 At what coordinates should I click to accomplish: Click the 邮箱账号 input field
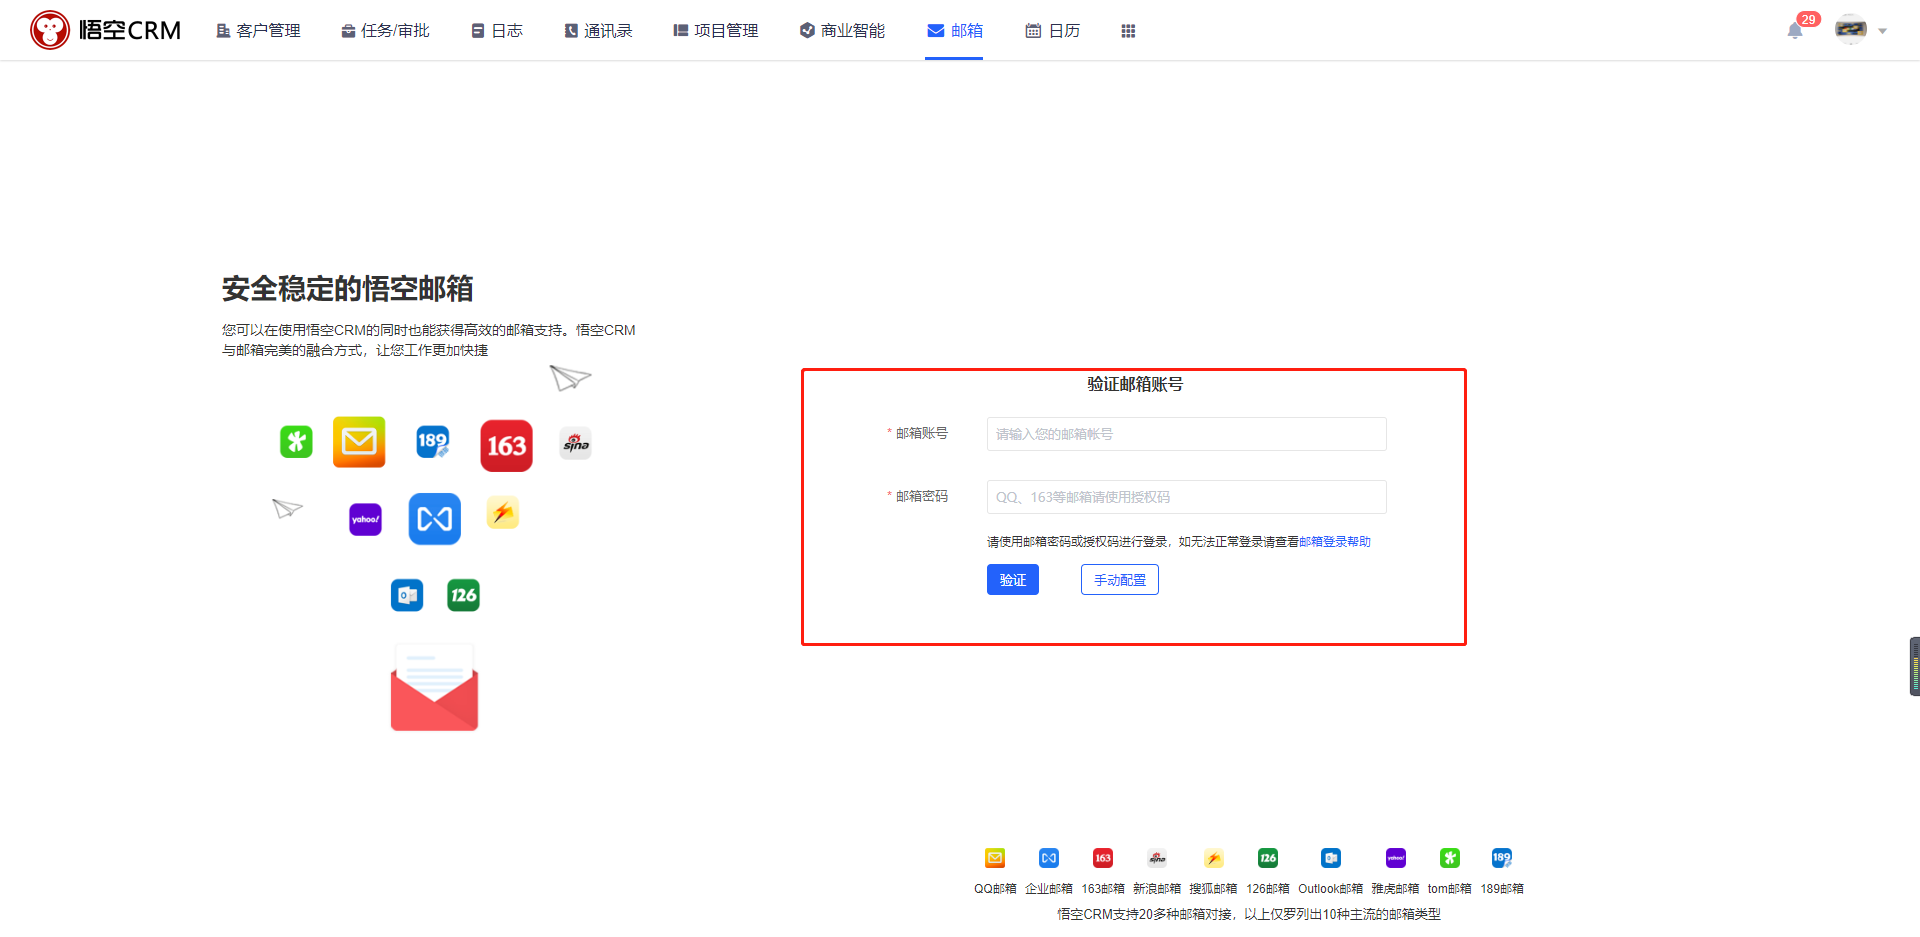(x=1186, y=434)
